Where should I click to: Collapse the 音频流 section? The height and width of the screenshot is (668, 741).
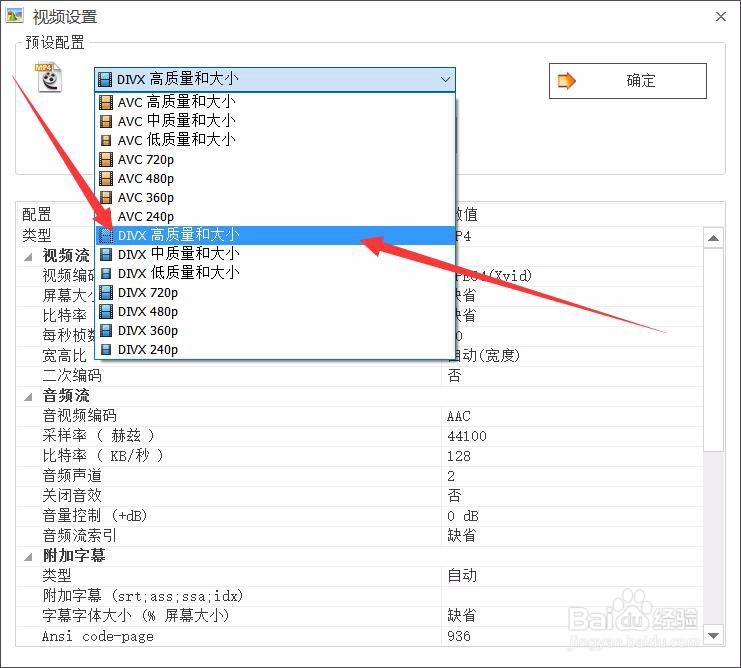click(x=28, y=396)
